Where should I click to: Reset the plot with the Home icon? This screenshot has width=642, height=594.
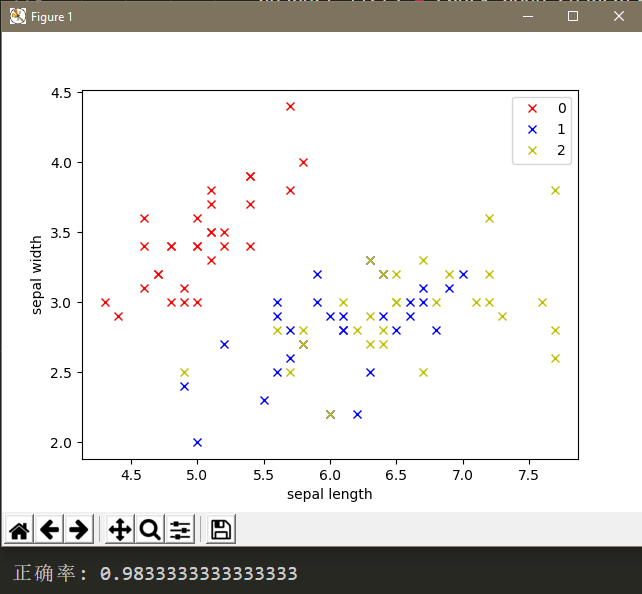click(19, 530)
